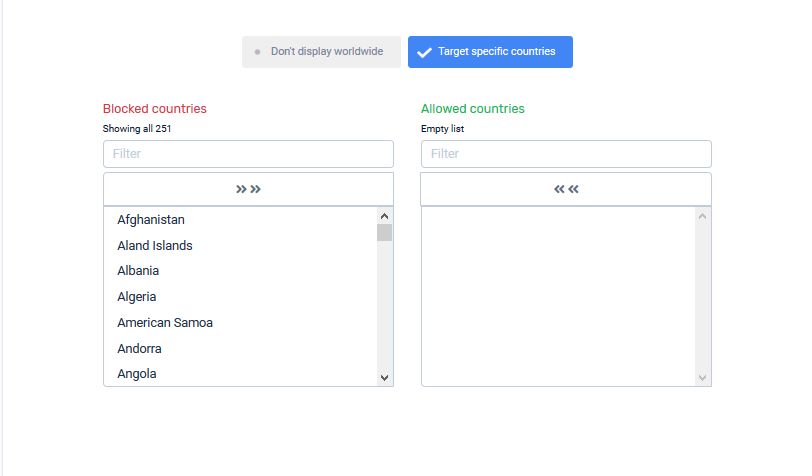Click the move-all-left double arrow button

(566, 189)
